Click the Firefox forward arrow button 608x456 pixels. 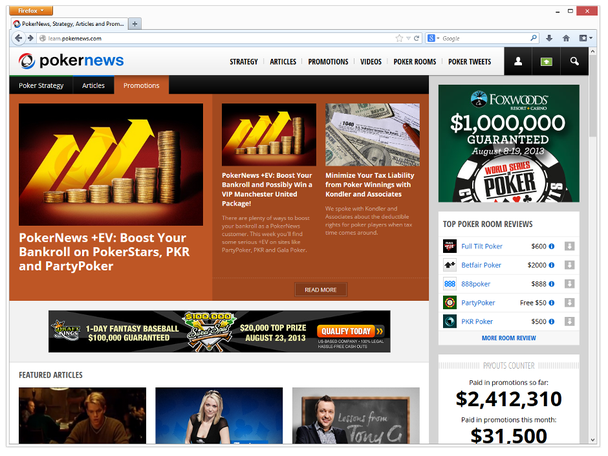tap(31, 38)
